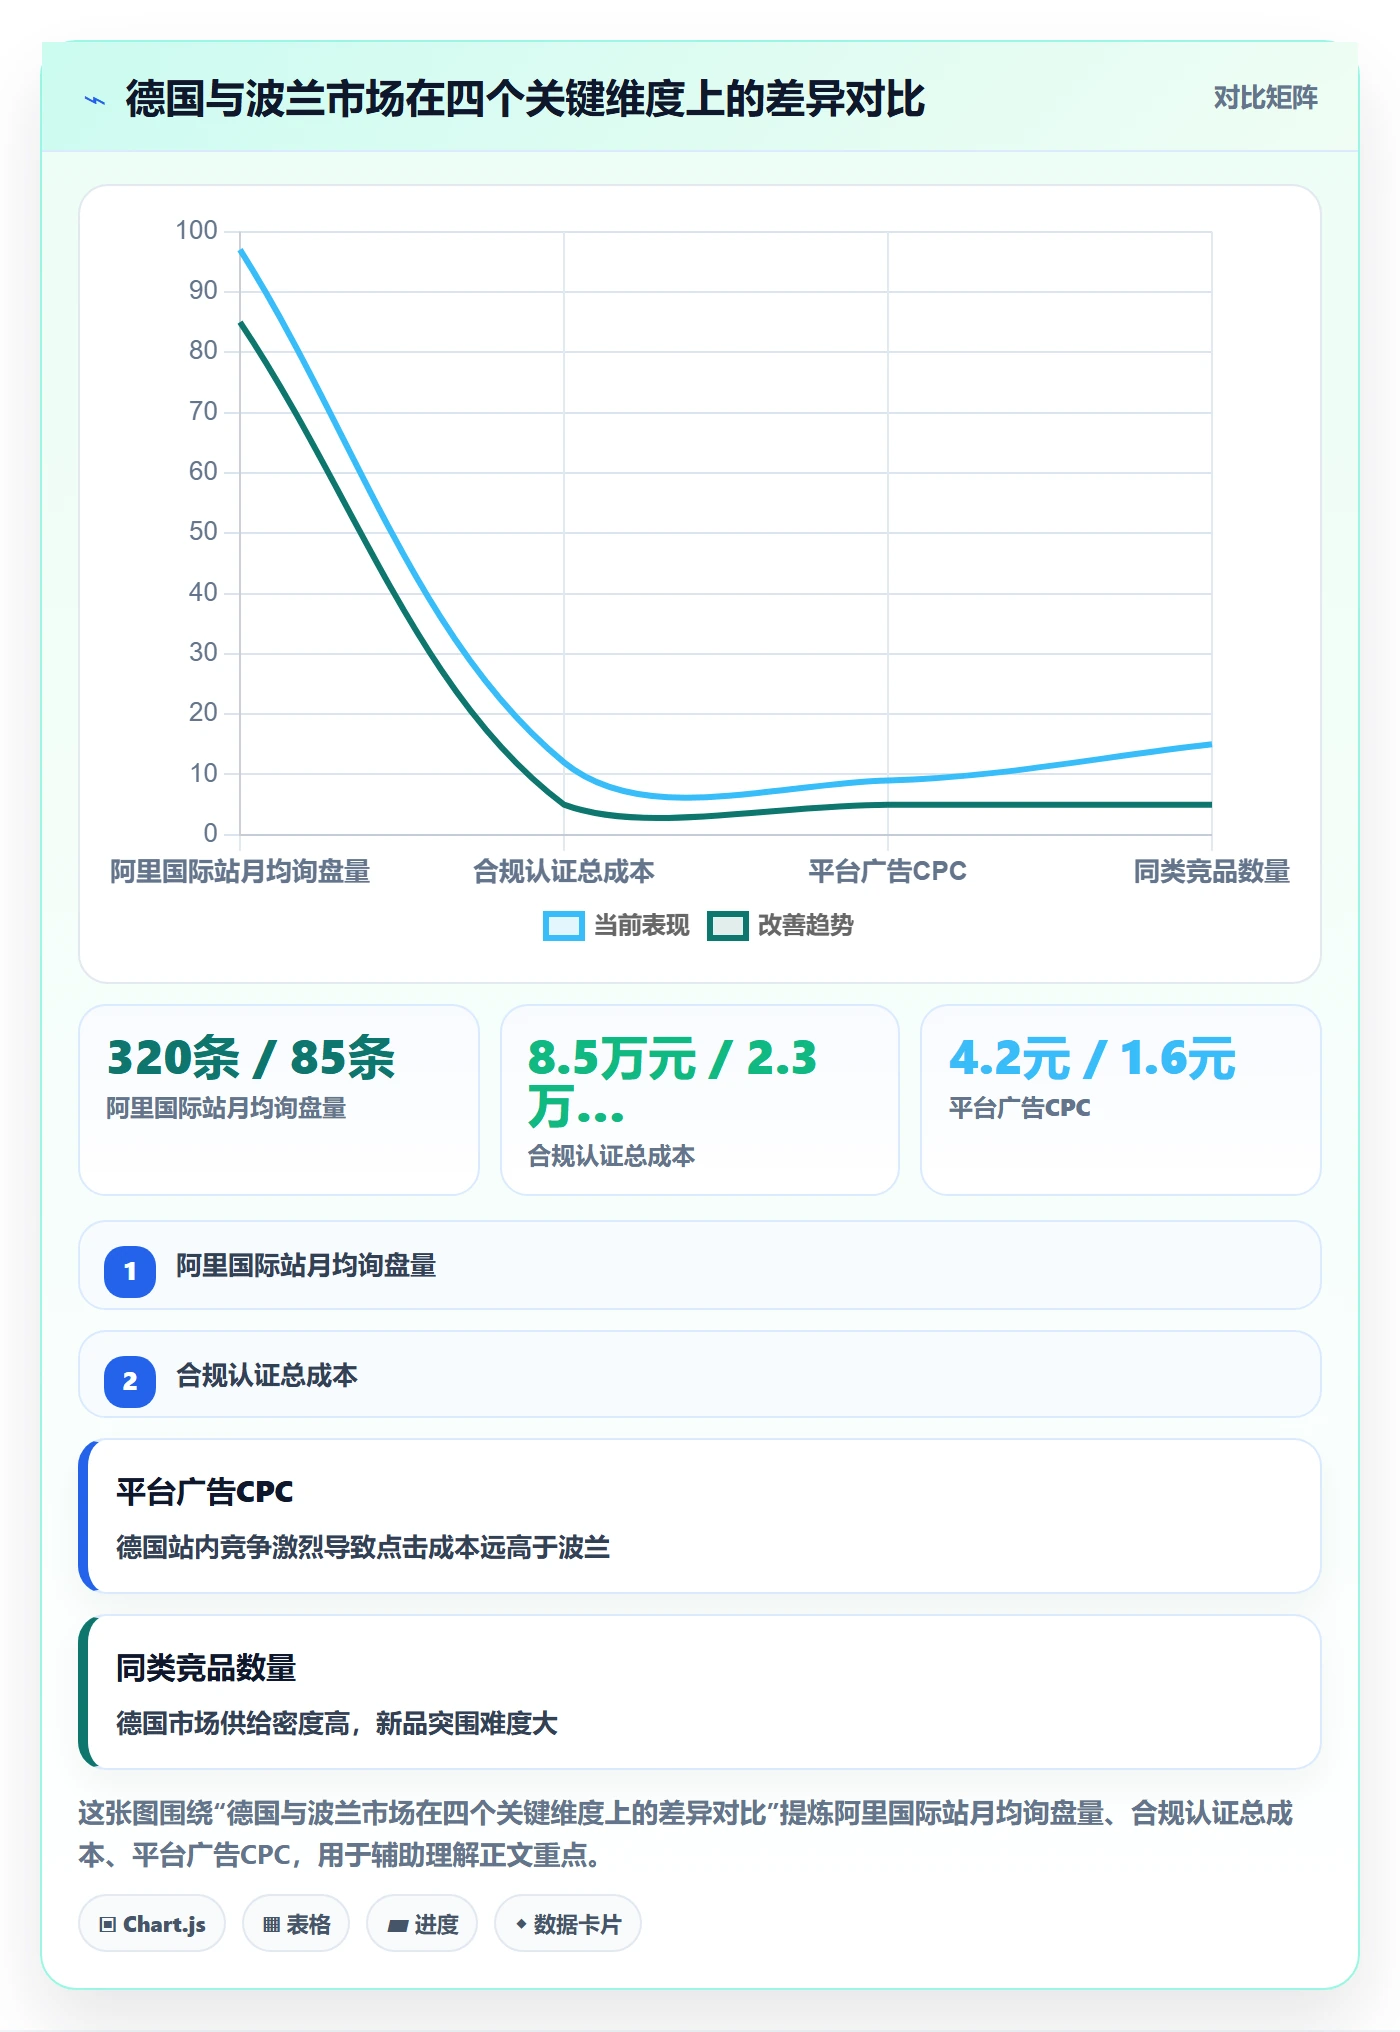
Task: Click the stat value 4.2元 / 1.6元
Action: (1092, 1058)
